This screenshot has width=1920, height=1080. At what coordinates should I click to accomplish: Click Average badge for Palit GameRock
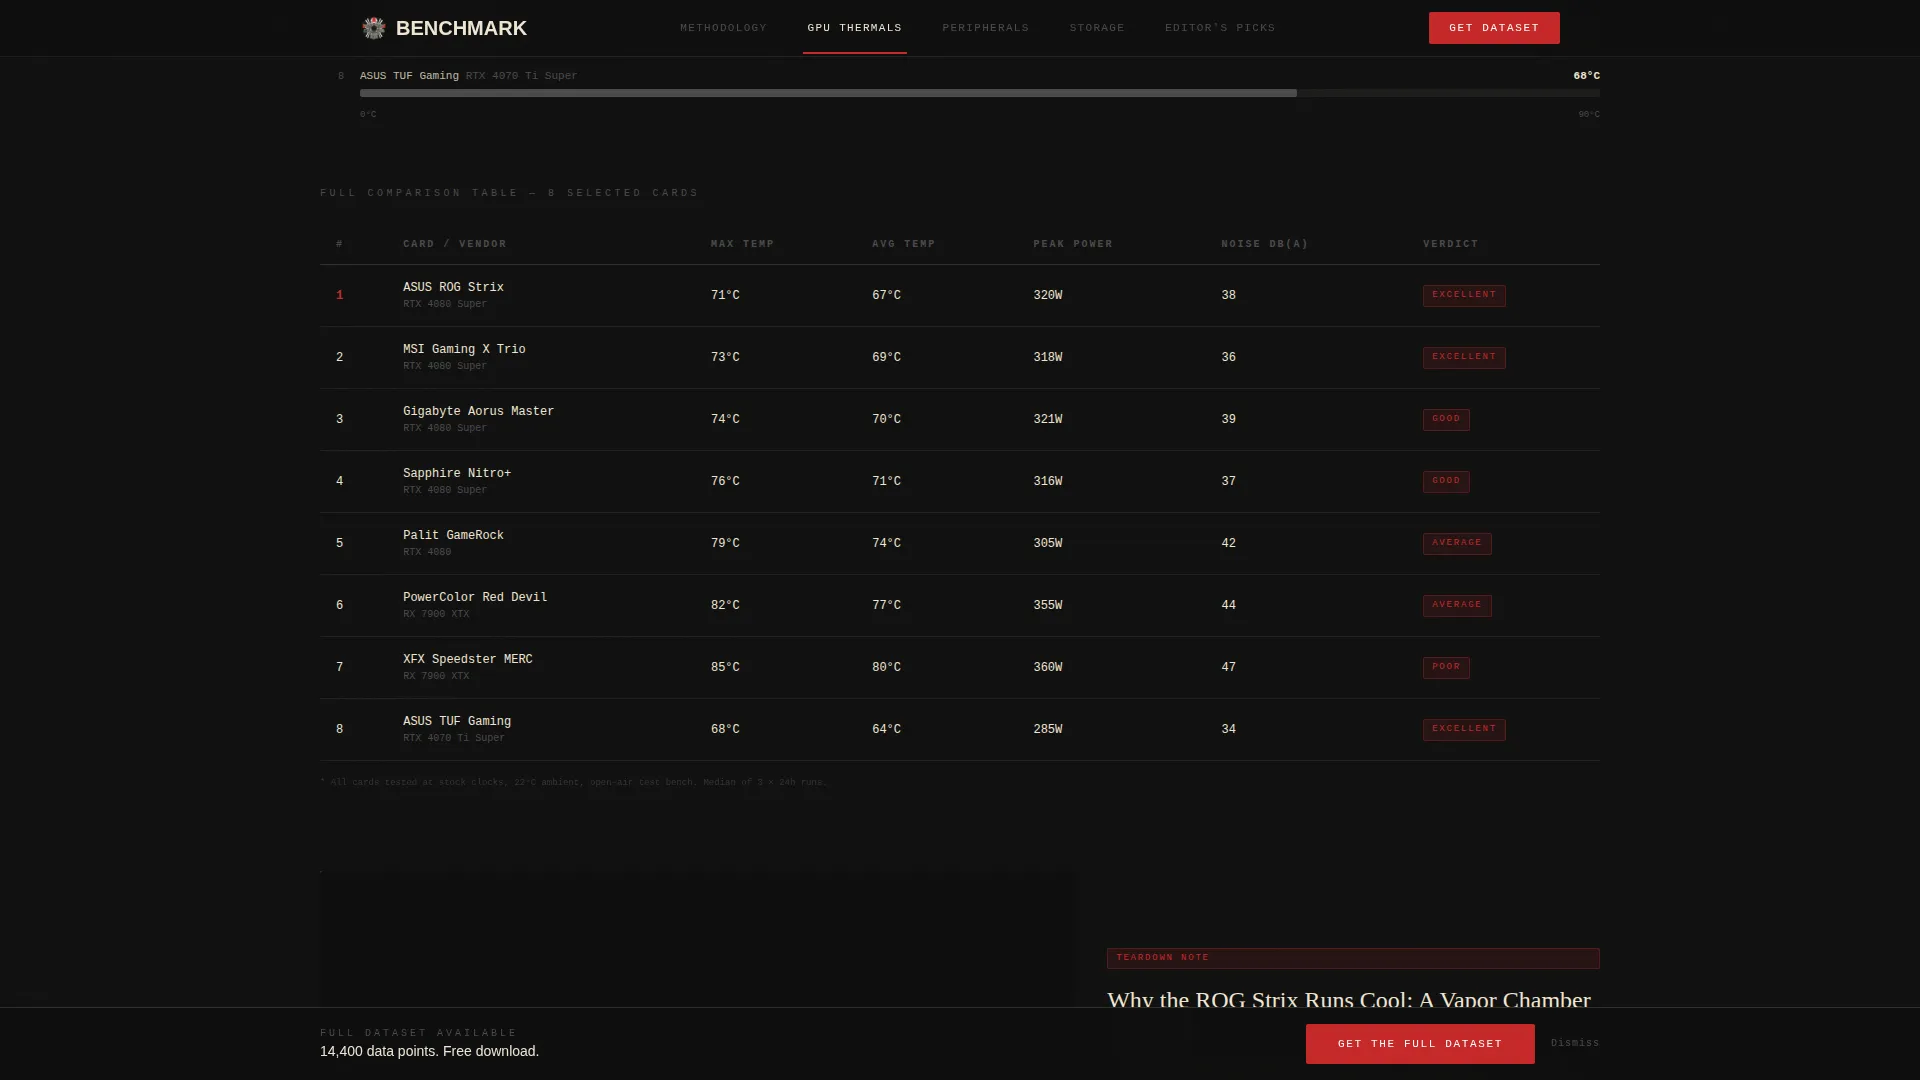1457,543
